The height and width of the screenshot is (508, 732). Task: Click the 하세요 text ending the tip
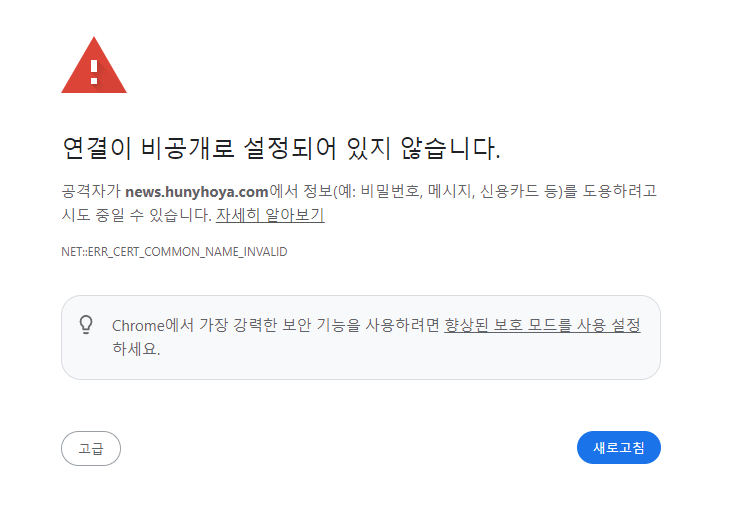[x=136, y=349]
